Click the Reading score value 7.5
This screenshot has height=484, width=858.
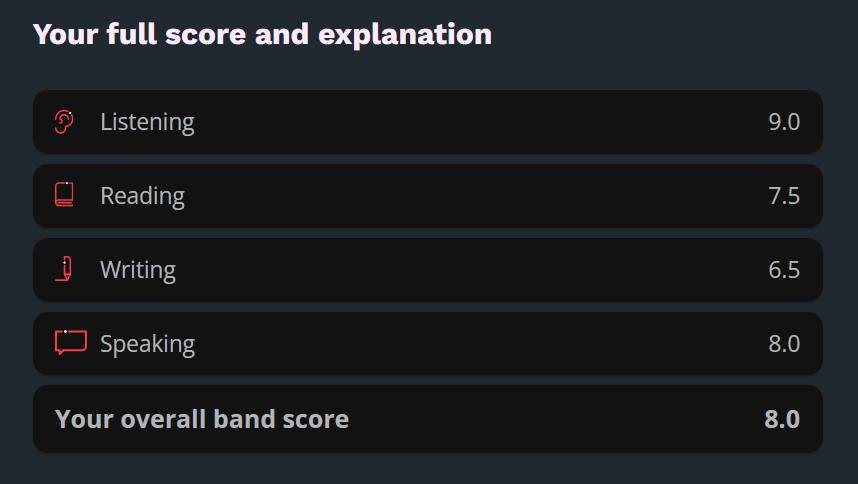(x=784, y=196)
